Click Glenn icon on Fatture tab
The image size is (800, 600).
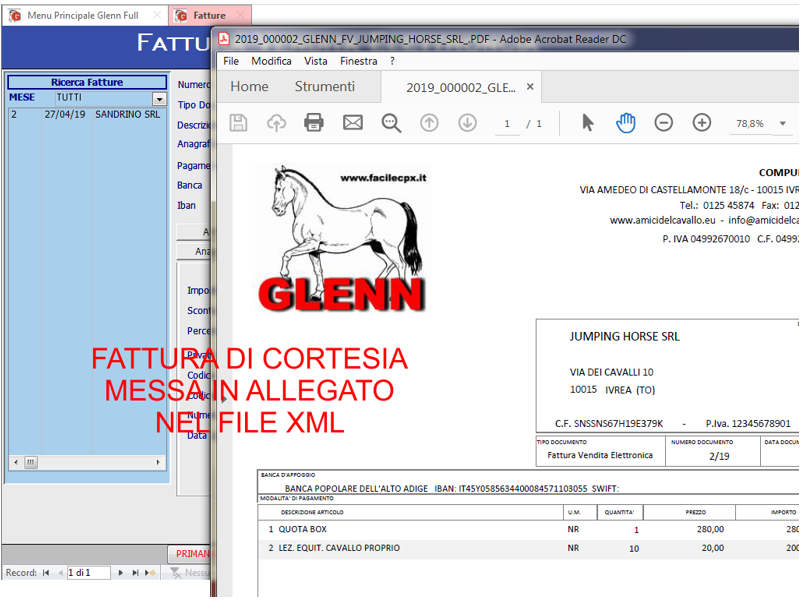[181, 16]
